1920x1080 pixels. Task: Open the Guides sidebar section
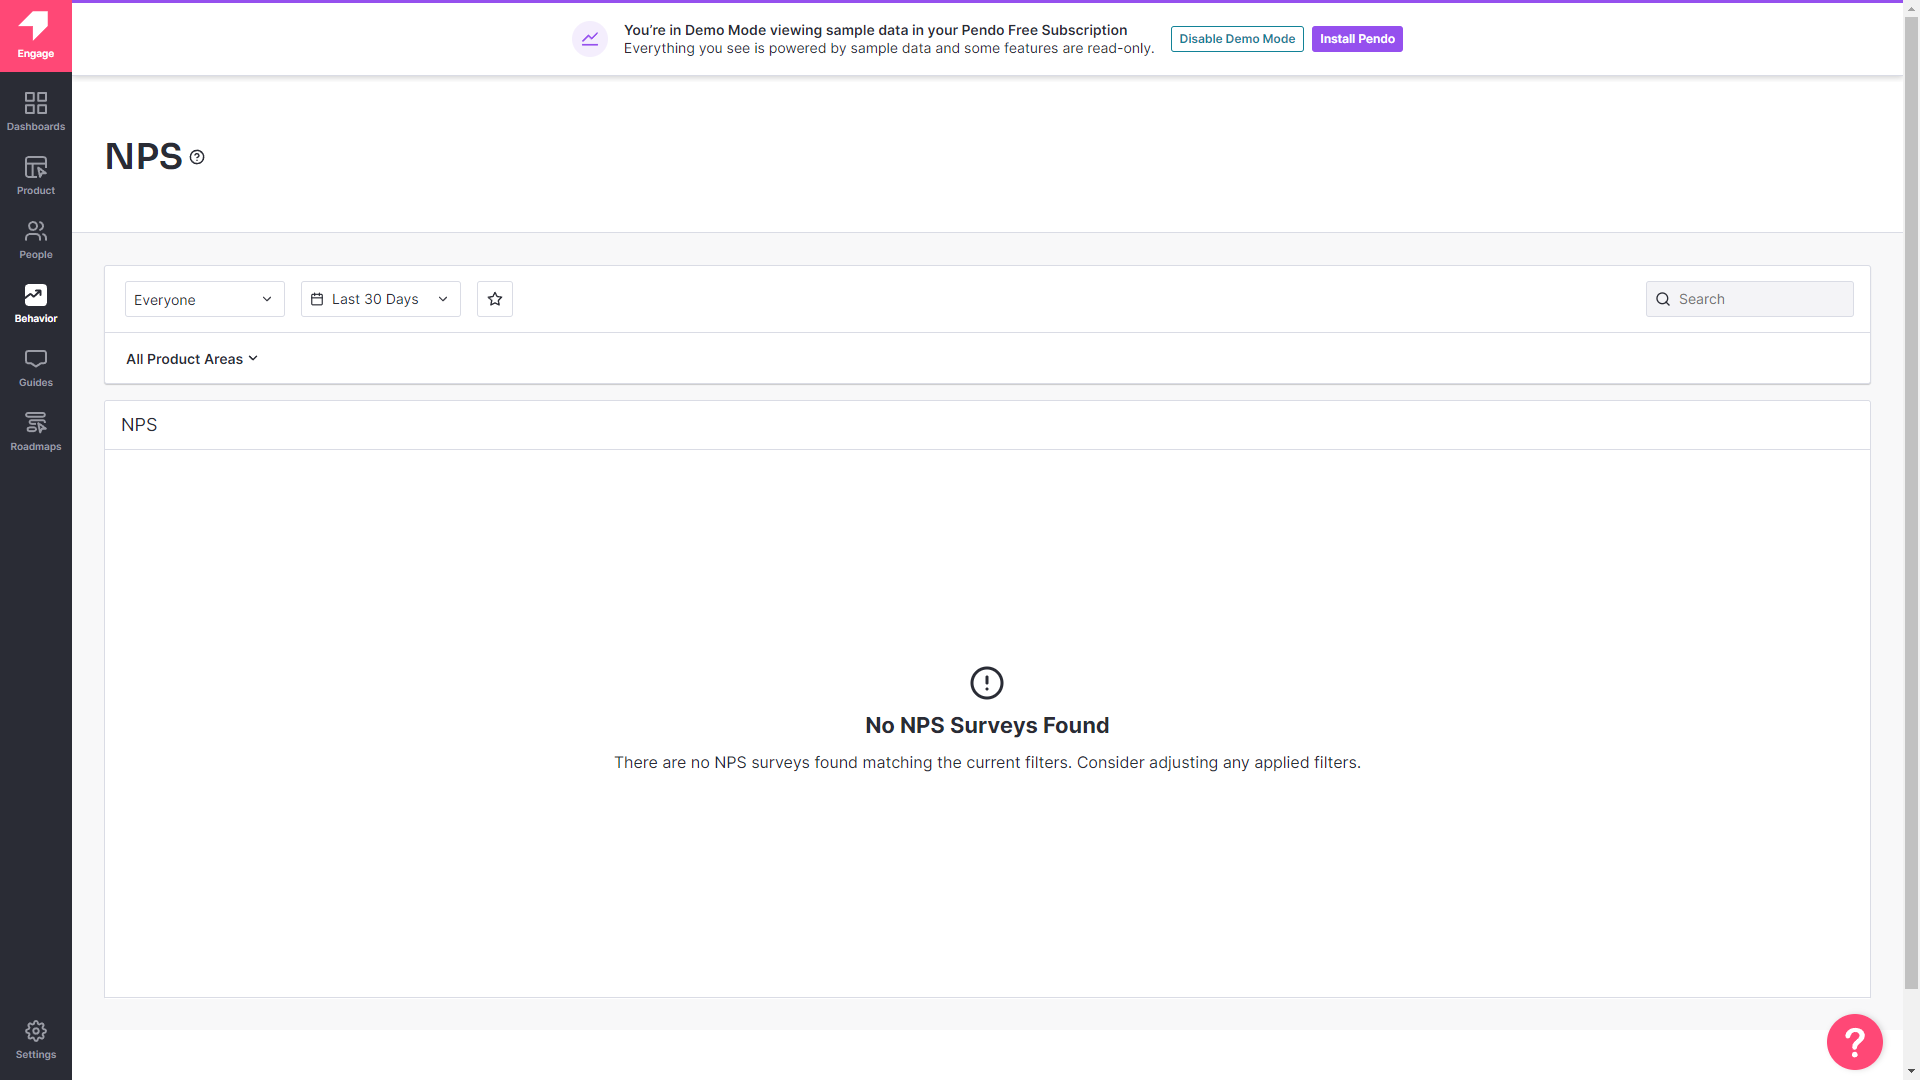click(35, 366)
